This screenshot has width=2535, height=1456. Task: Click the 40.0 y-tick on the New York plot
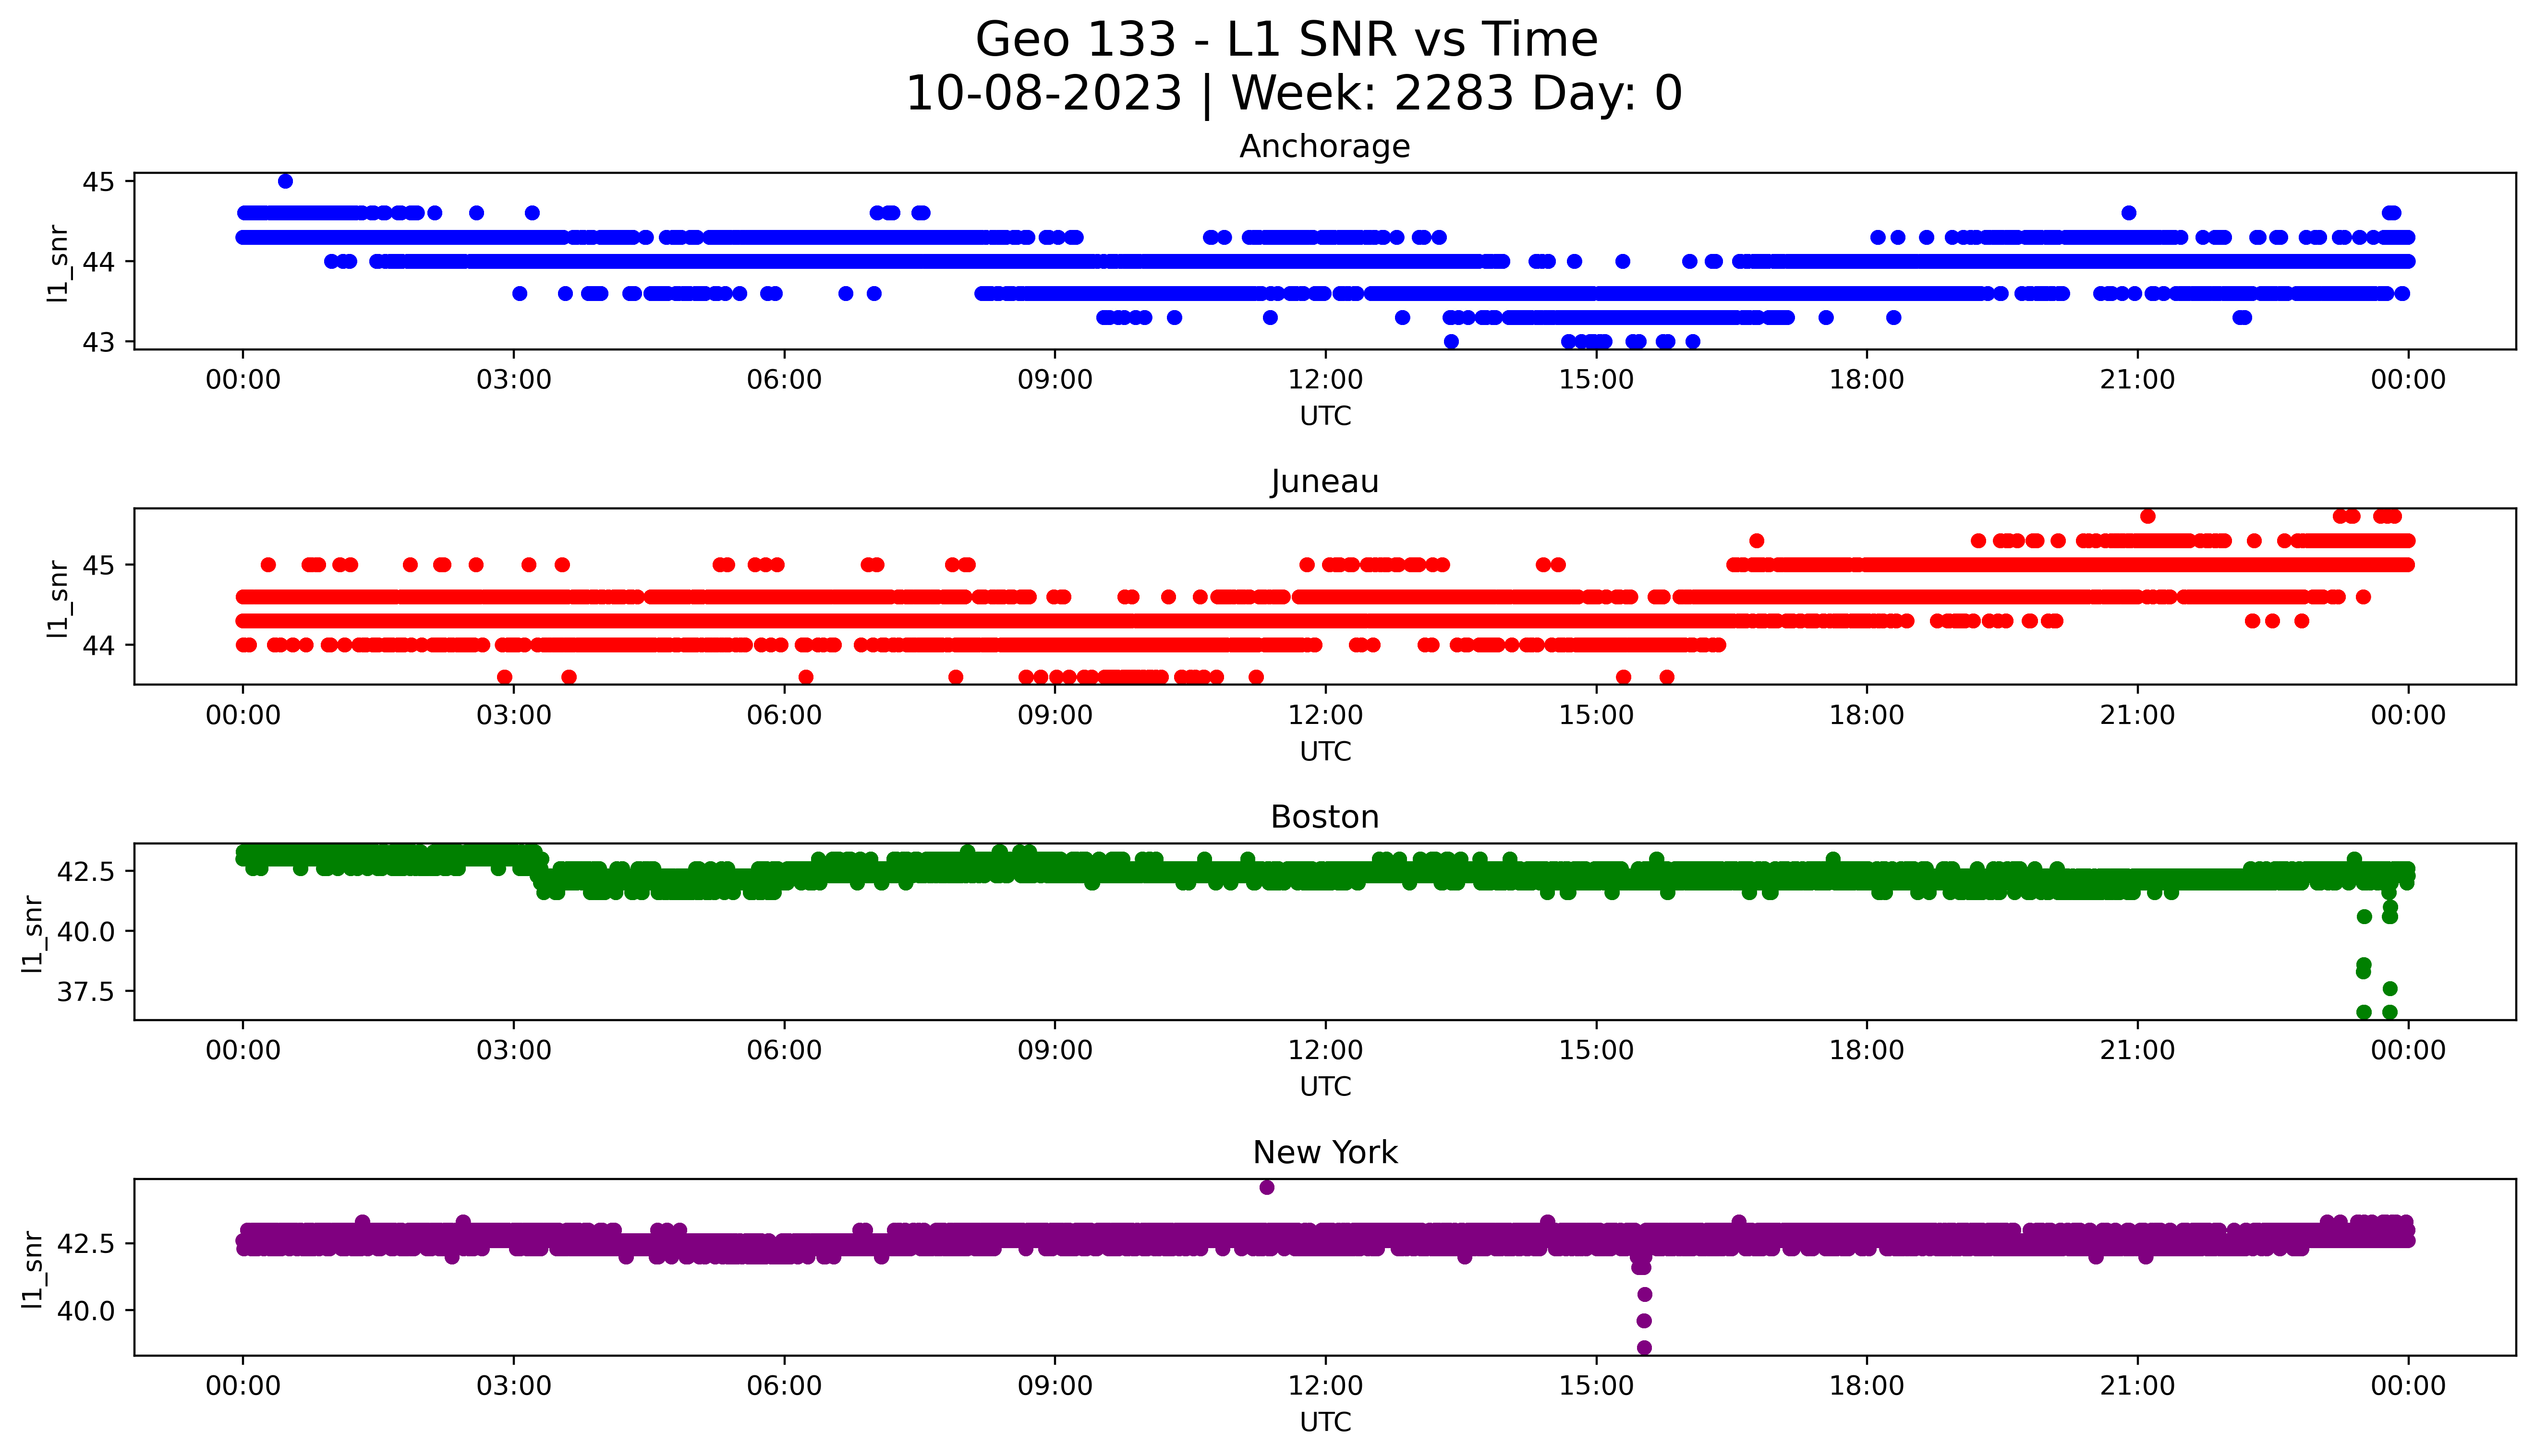tap(86, 1310)
